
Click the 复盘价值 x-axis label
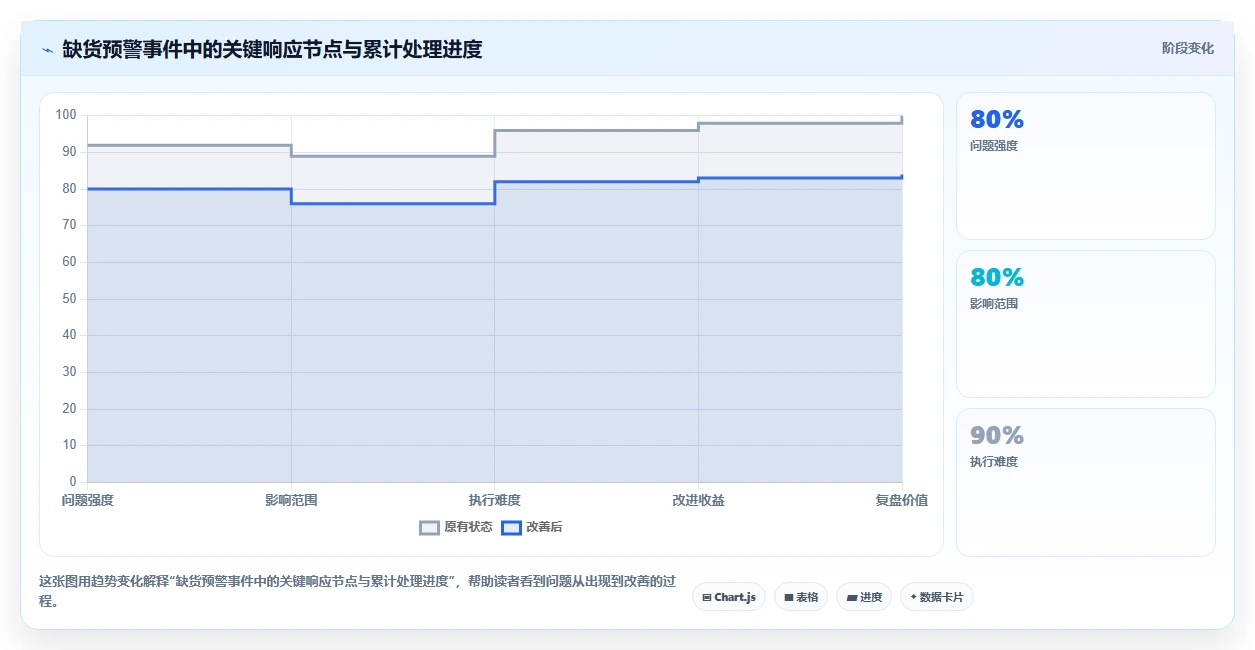point(901,500)
